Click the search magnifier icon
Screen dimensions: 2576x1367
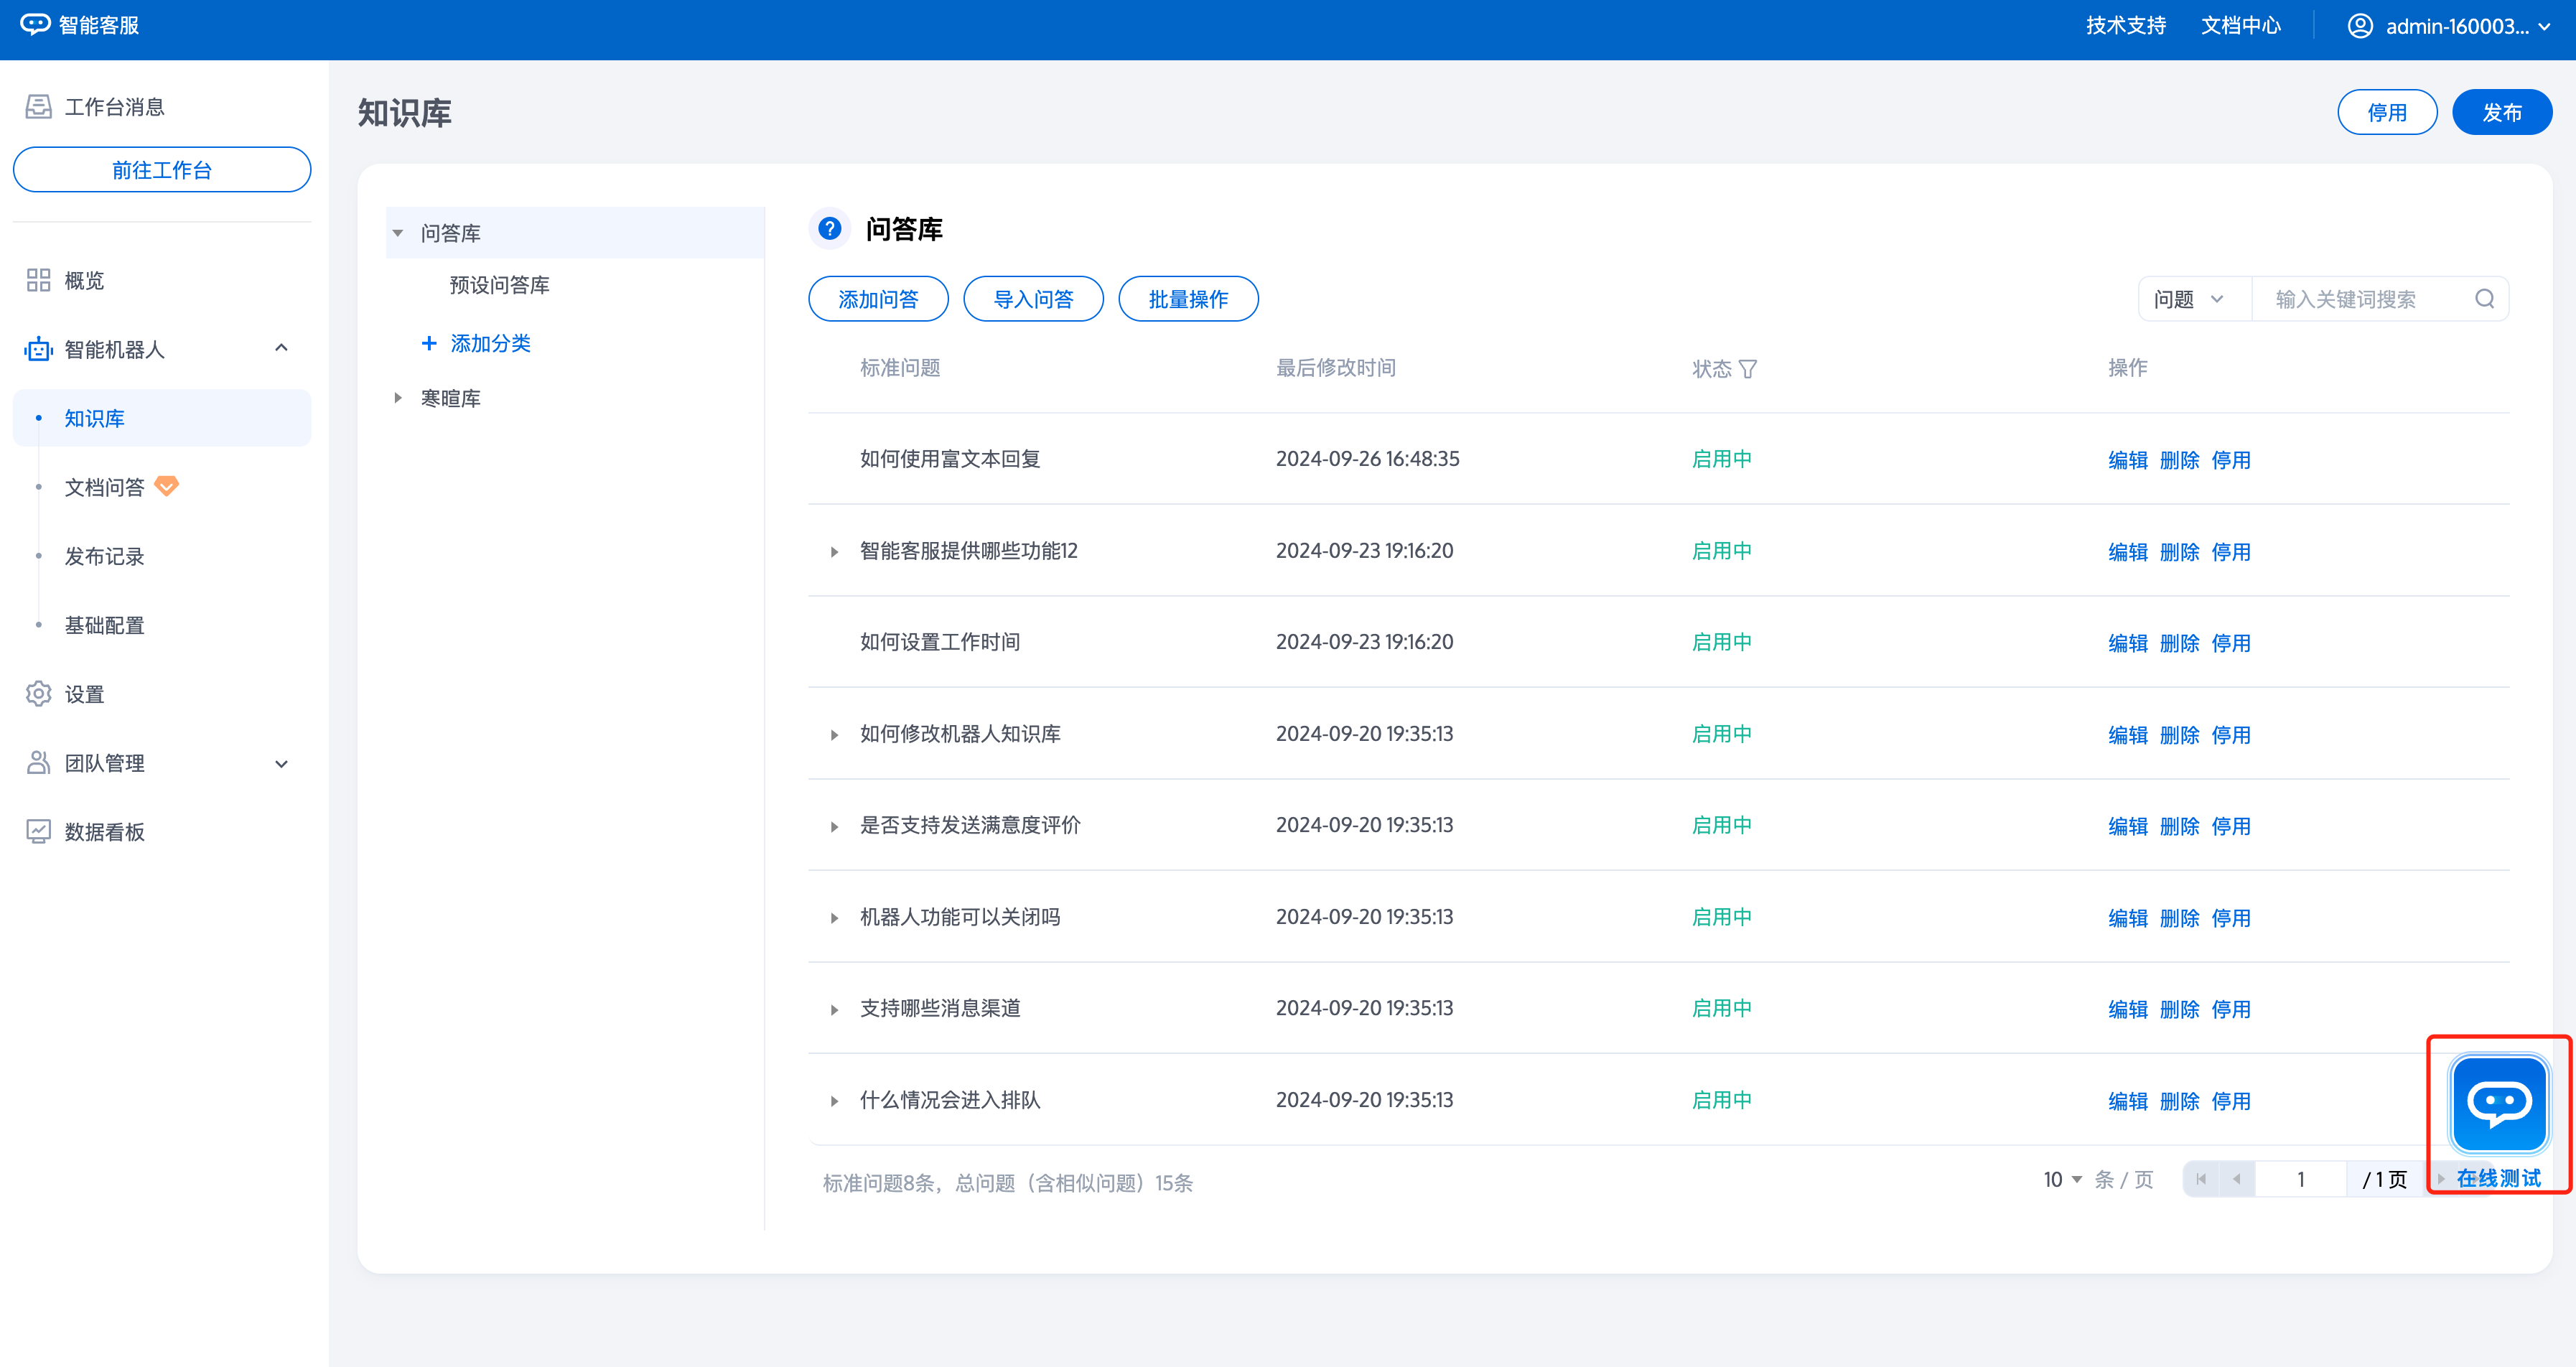pos(2484,299)
